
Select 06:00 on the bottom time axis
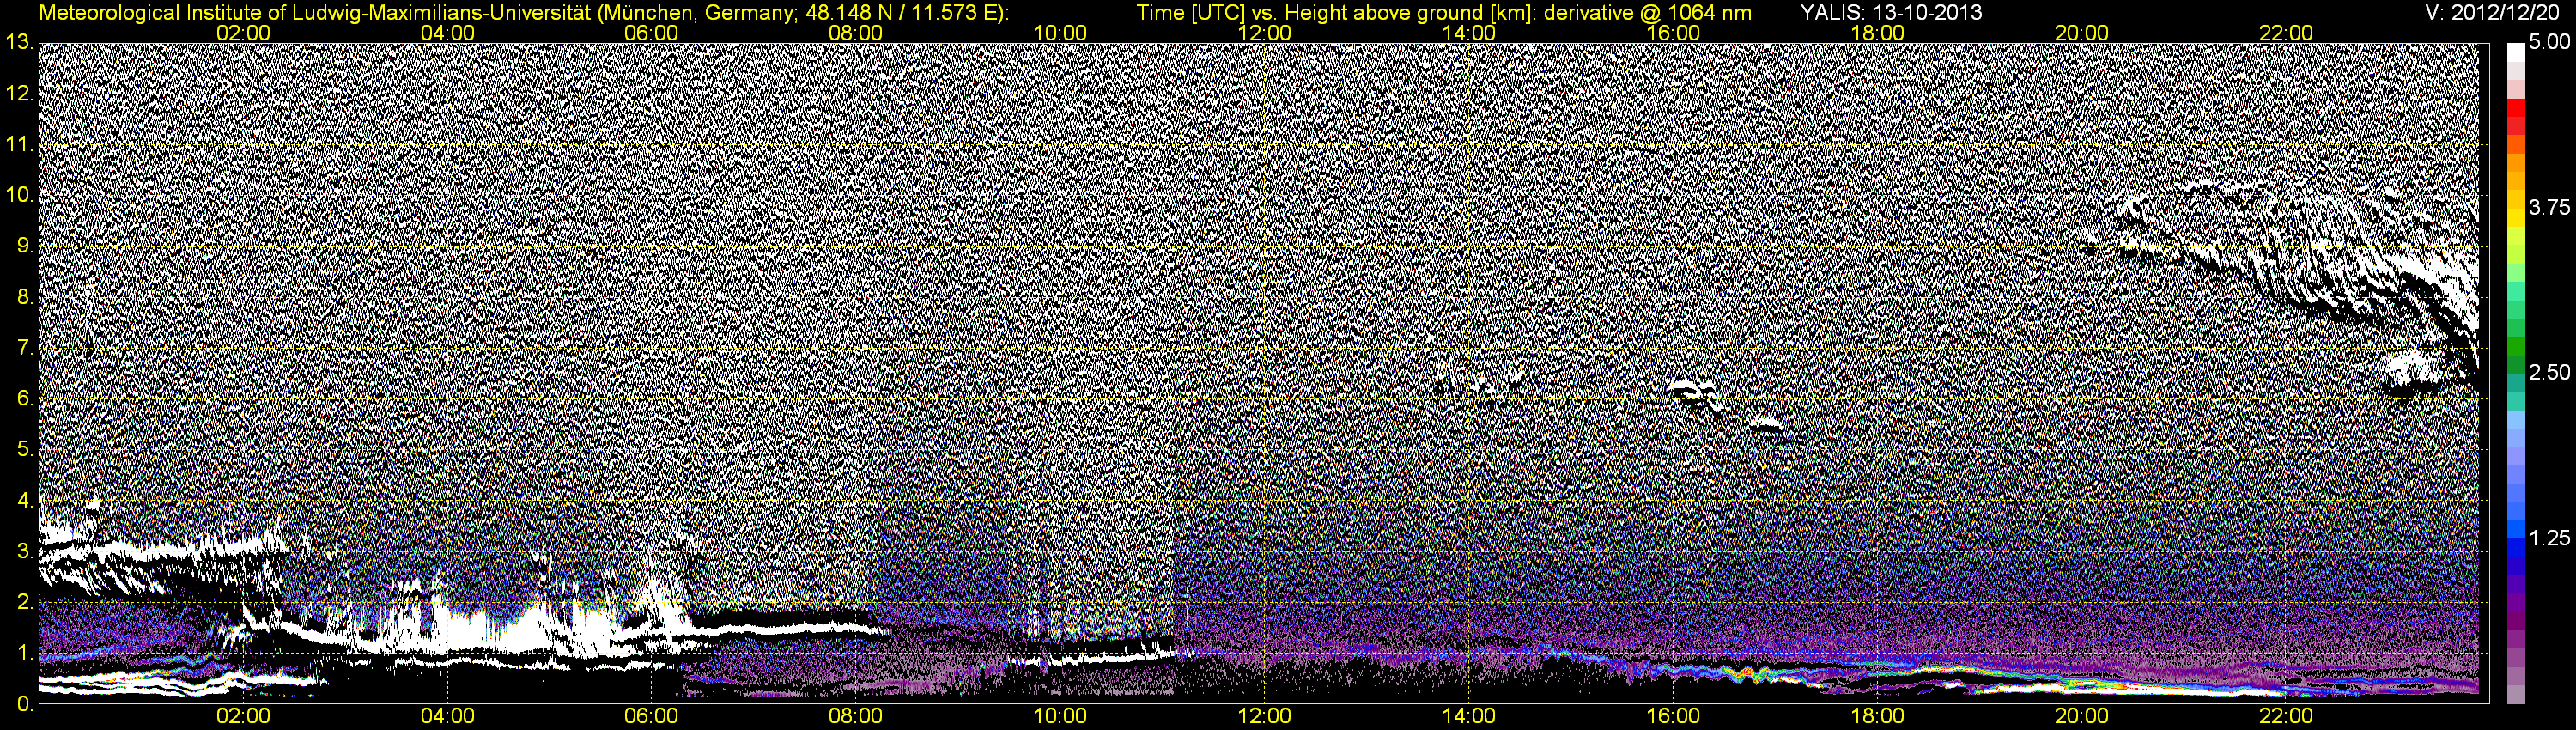(x=651, y=716)
